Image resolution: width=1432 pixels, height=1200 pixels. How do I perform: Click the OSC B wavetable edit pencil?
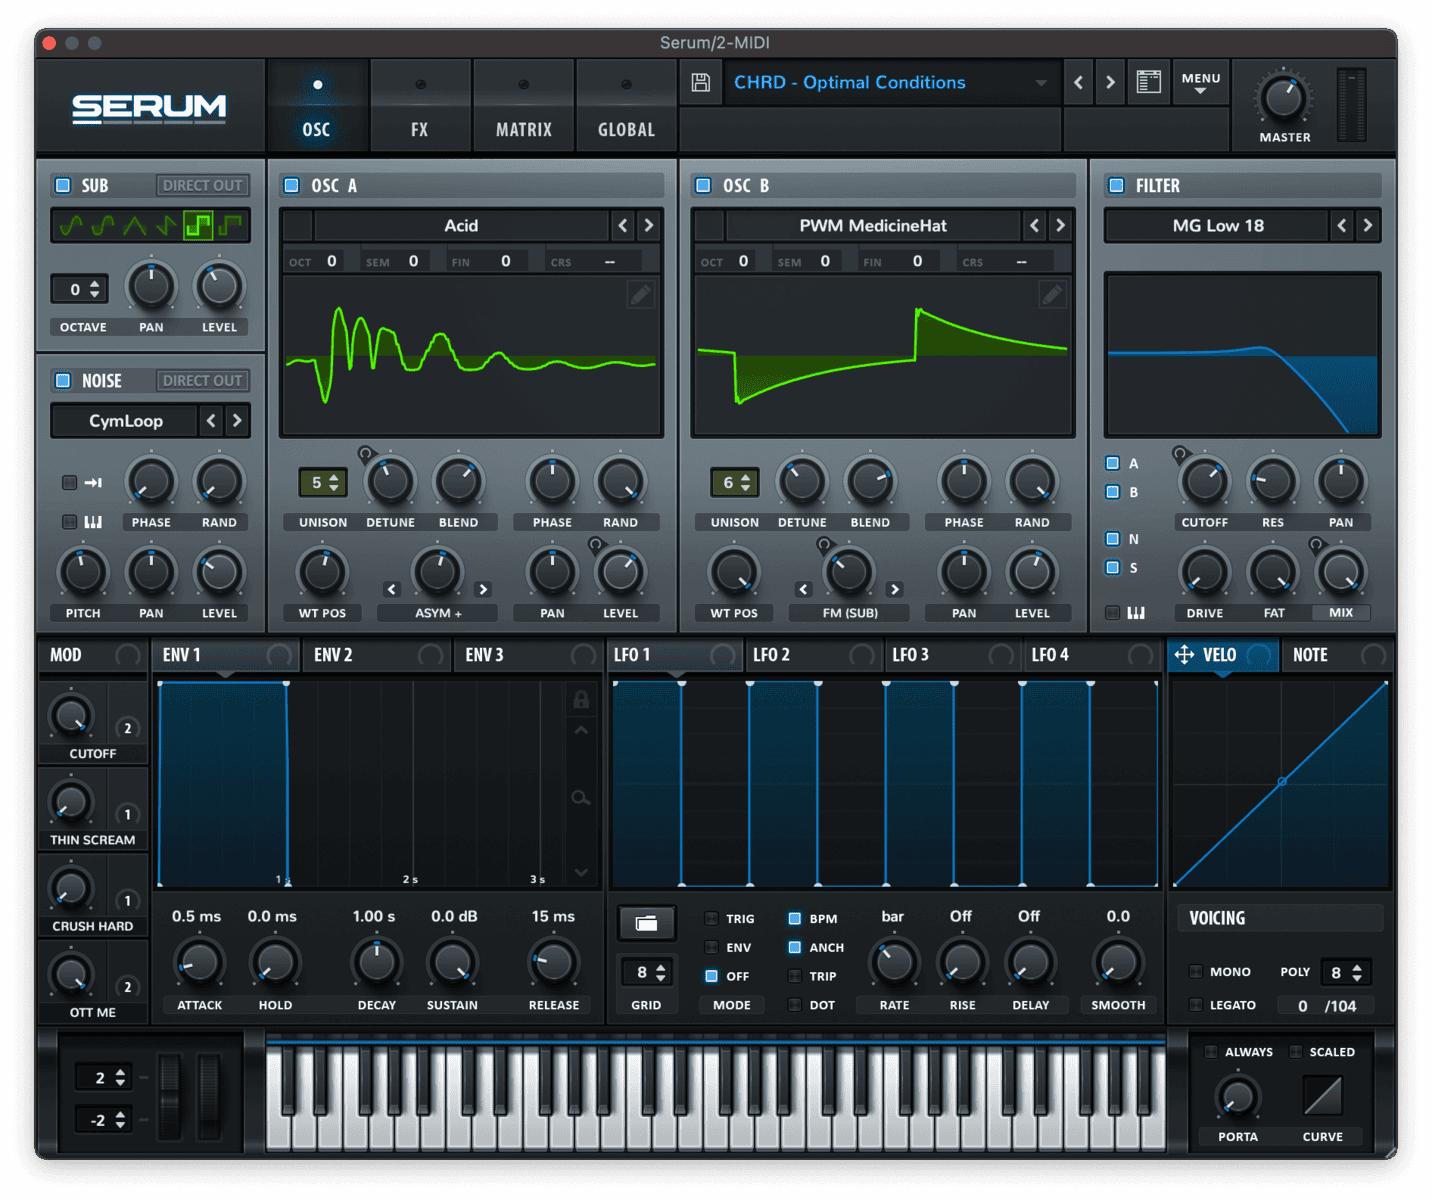click(1051, 294)
